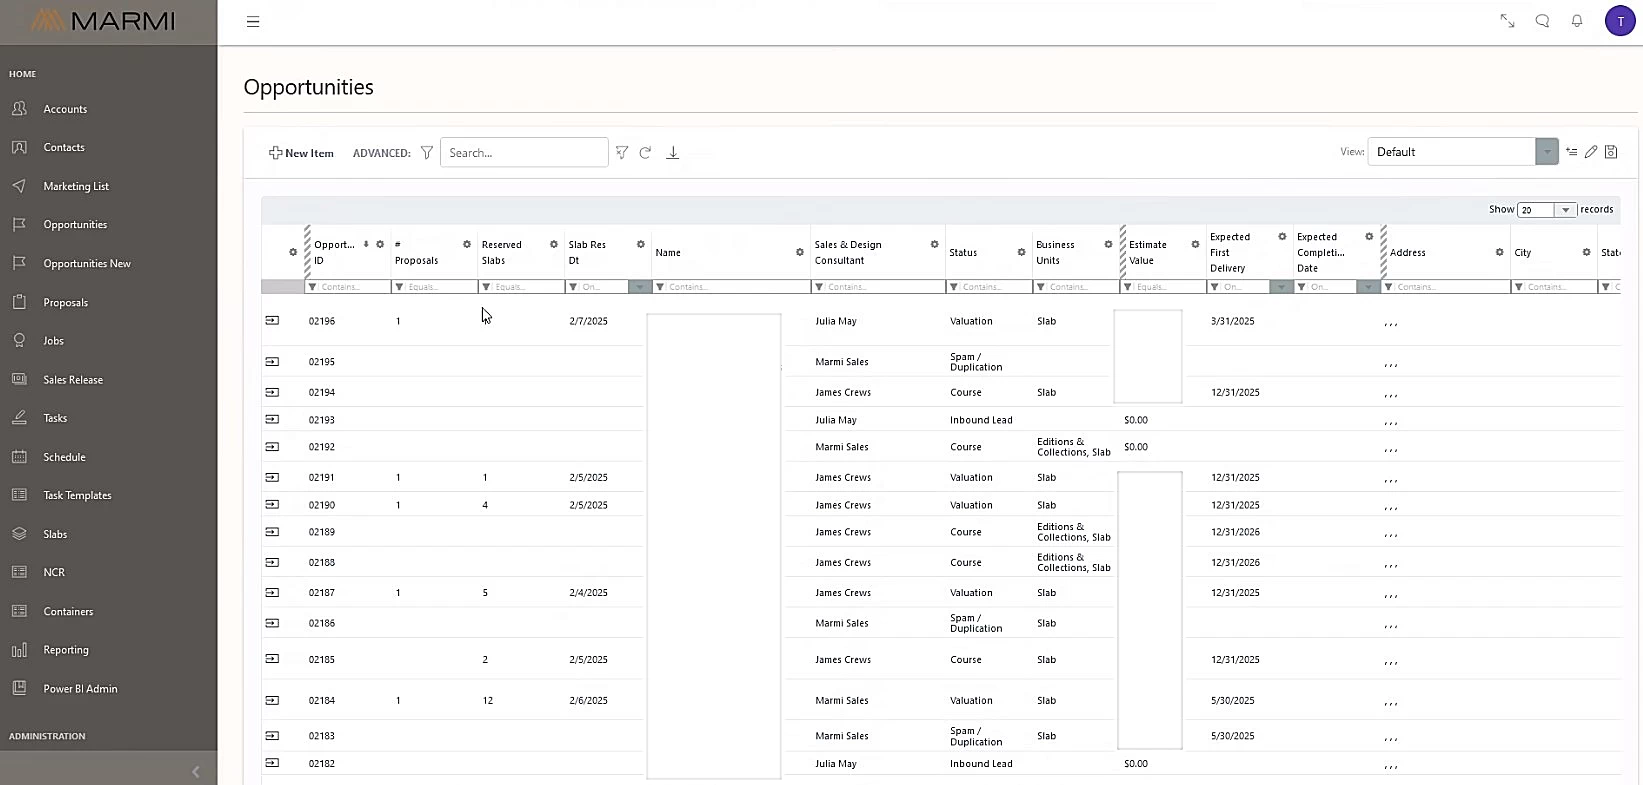Click the Address column Contains filter field

pos(1452,287)
